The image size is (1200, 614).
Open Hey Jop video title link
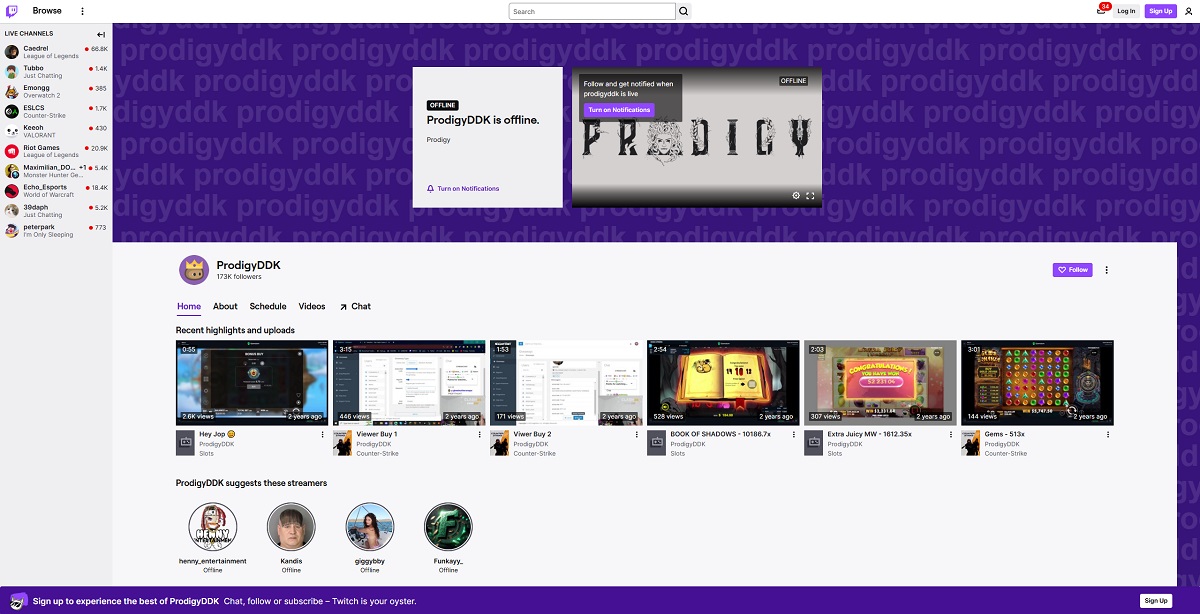pyautogui.click(x=217, y=435)
